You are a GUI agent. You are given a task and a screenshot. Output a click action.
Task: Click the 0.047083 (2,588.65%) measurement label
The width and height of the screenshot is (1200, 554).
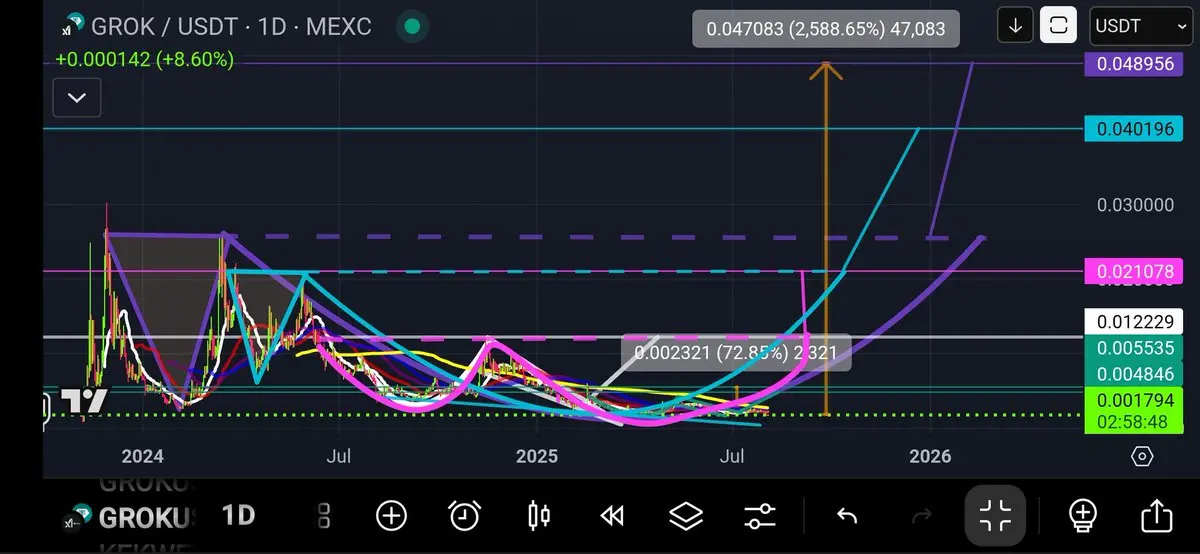click(x=826, y=29)
